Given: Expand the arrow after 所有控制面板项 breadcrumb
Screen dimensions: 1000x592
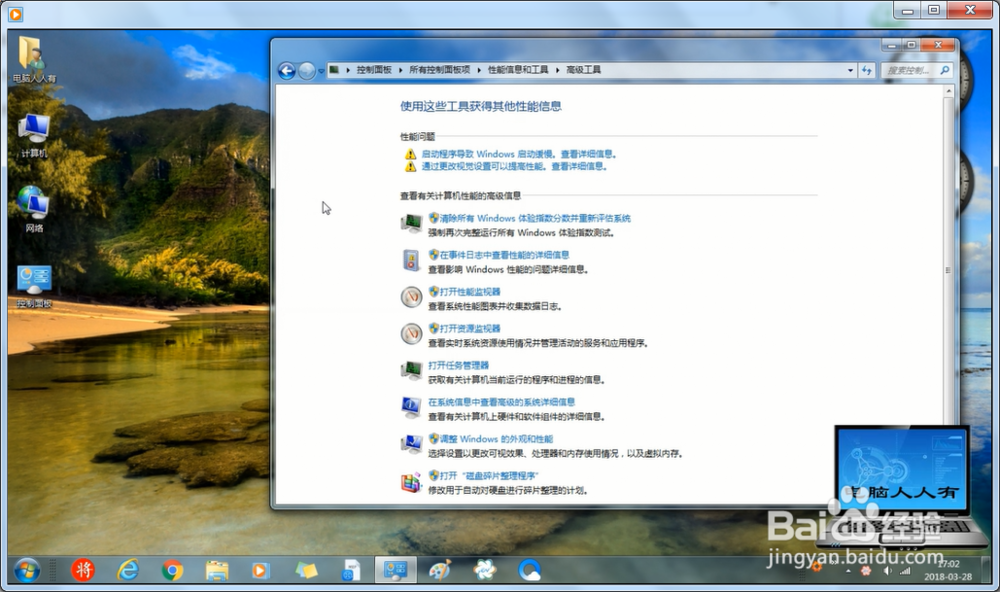Looking at the screenshot, I should tap(479, 70).
